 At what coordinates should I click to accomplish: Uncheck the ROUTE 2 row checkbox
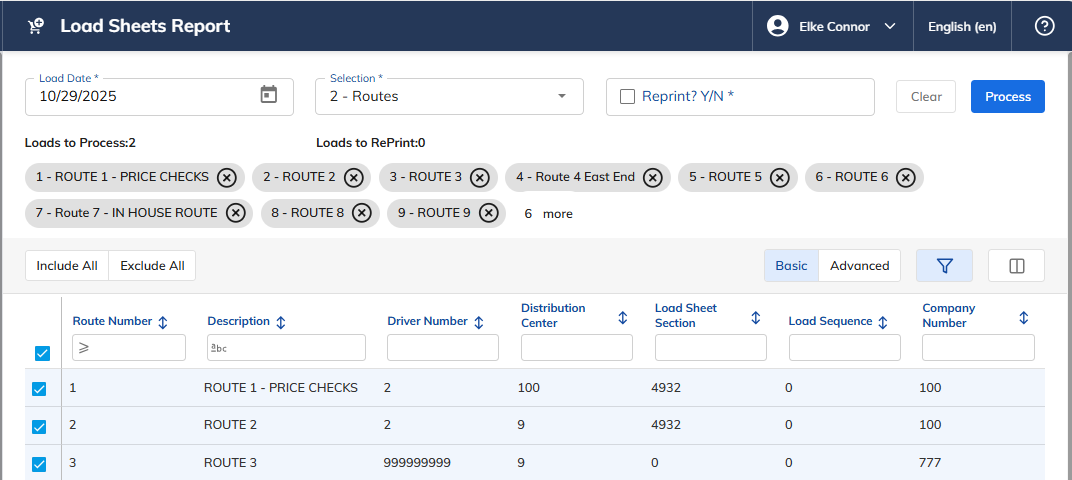[39, 427]
